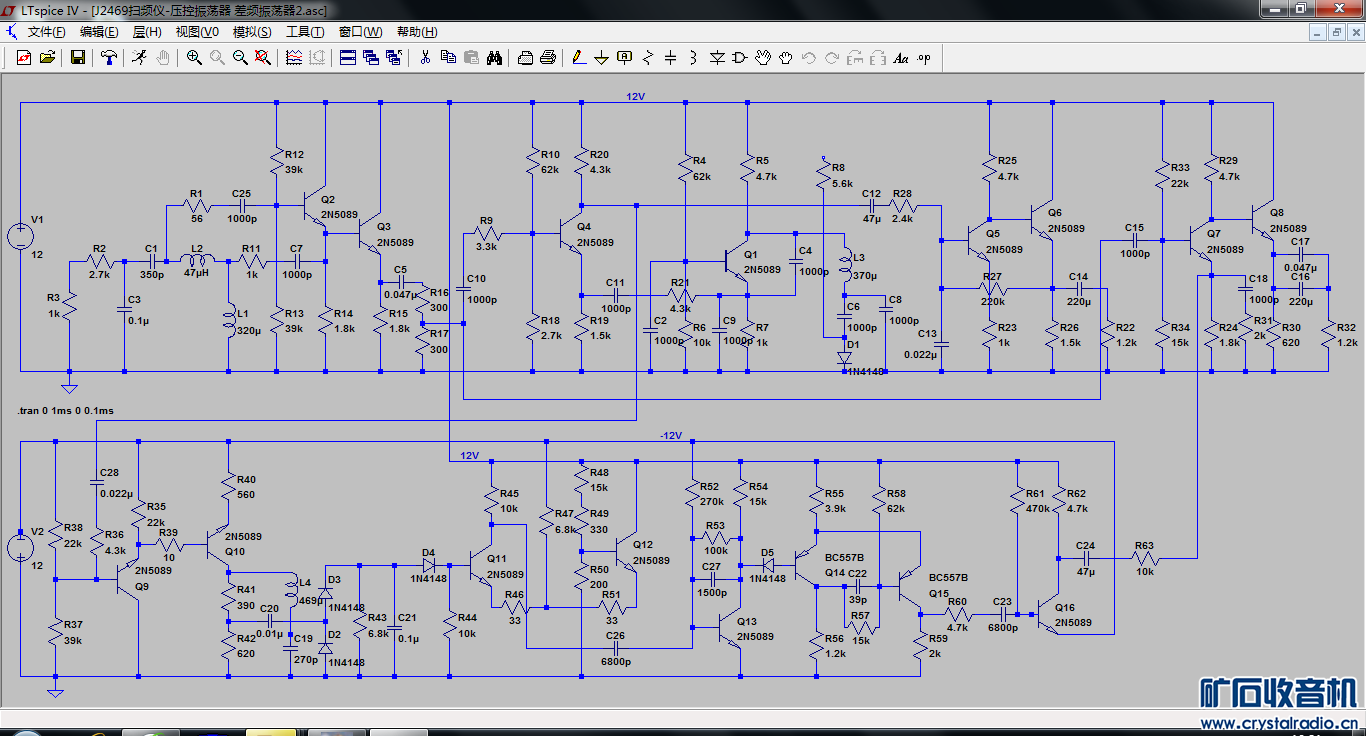The height and width of the screenshot is (736, 1366).
Task: Click the 'V2' source label
Action: 37,531
